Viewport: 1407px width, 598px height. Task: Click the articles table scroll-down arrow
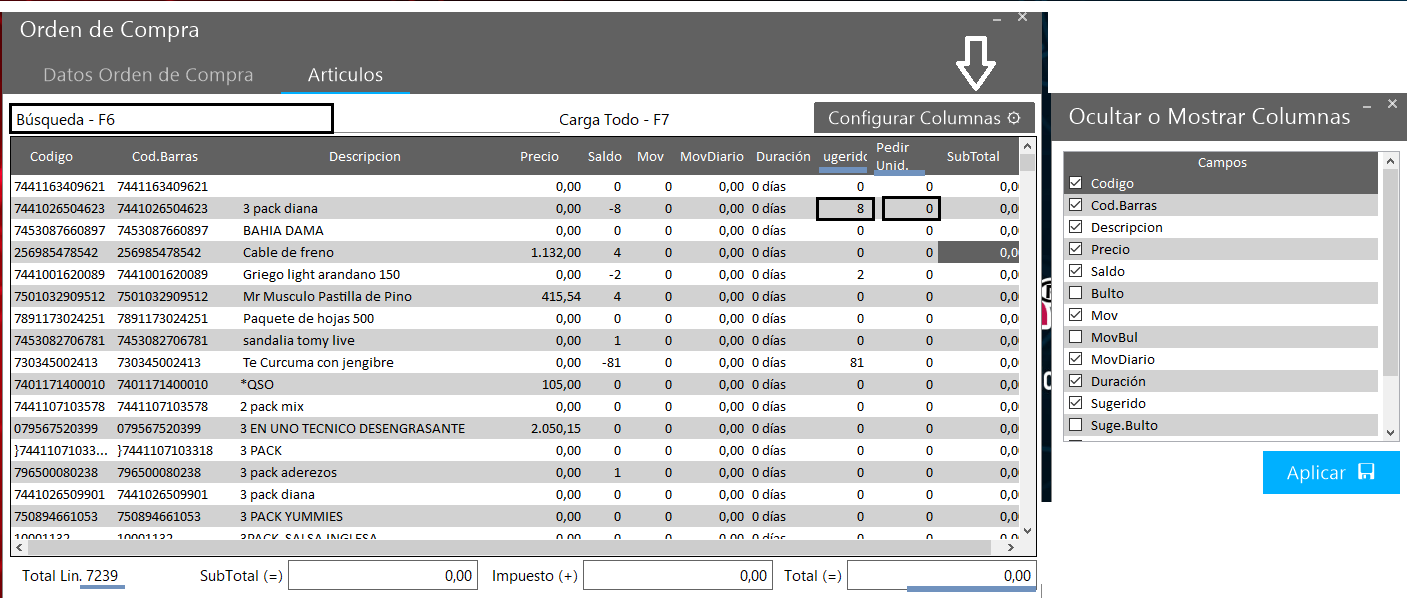(x=1026, y=530)
